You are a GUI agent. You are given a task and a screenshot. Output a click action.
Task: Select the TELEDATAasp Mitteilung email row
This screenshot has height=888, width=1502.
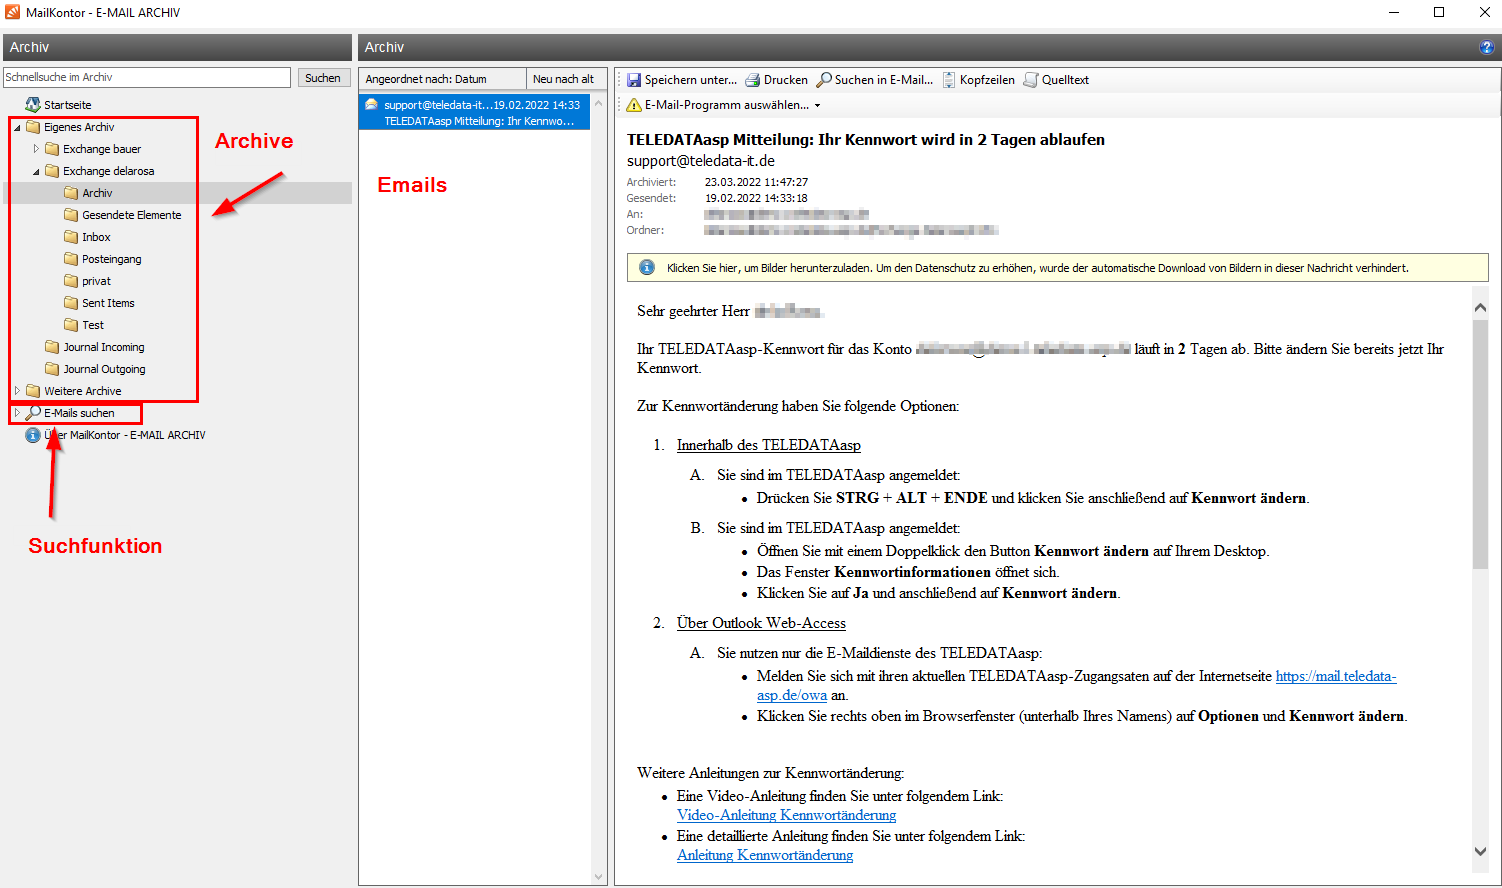[474, 113]
